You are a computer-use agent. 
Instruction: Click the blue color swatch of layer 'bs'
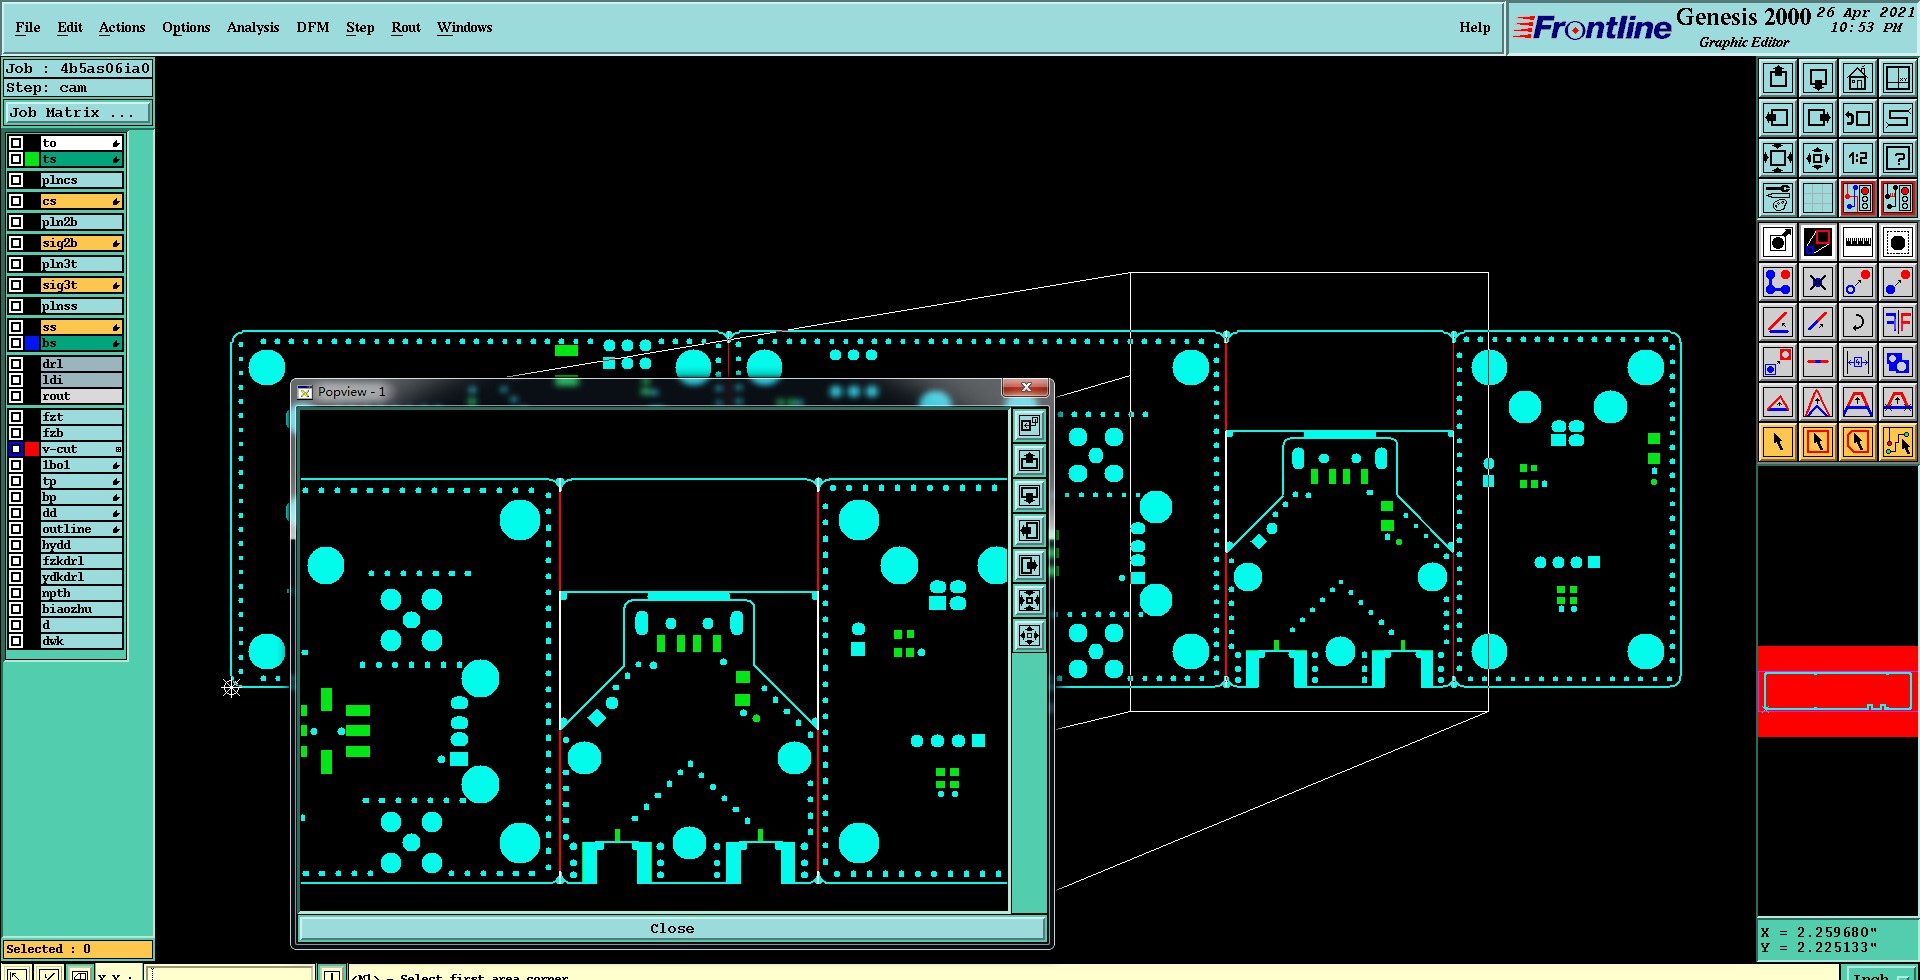click(32, 343)
